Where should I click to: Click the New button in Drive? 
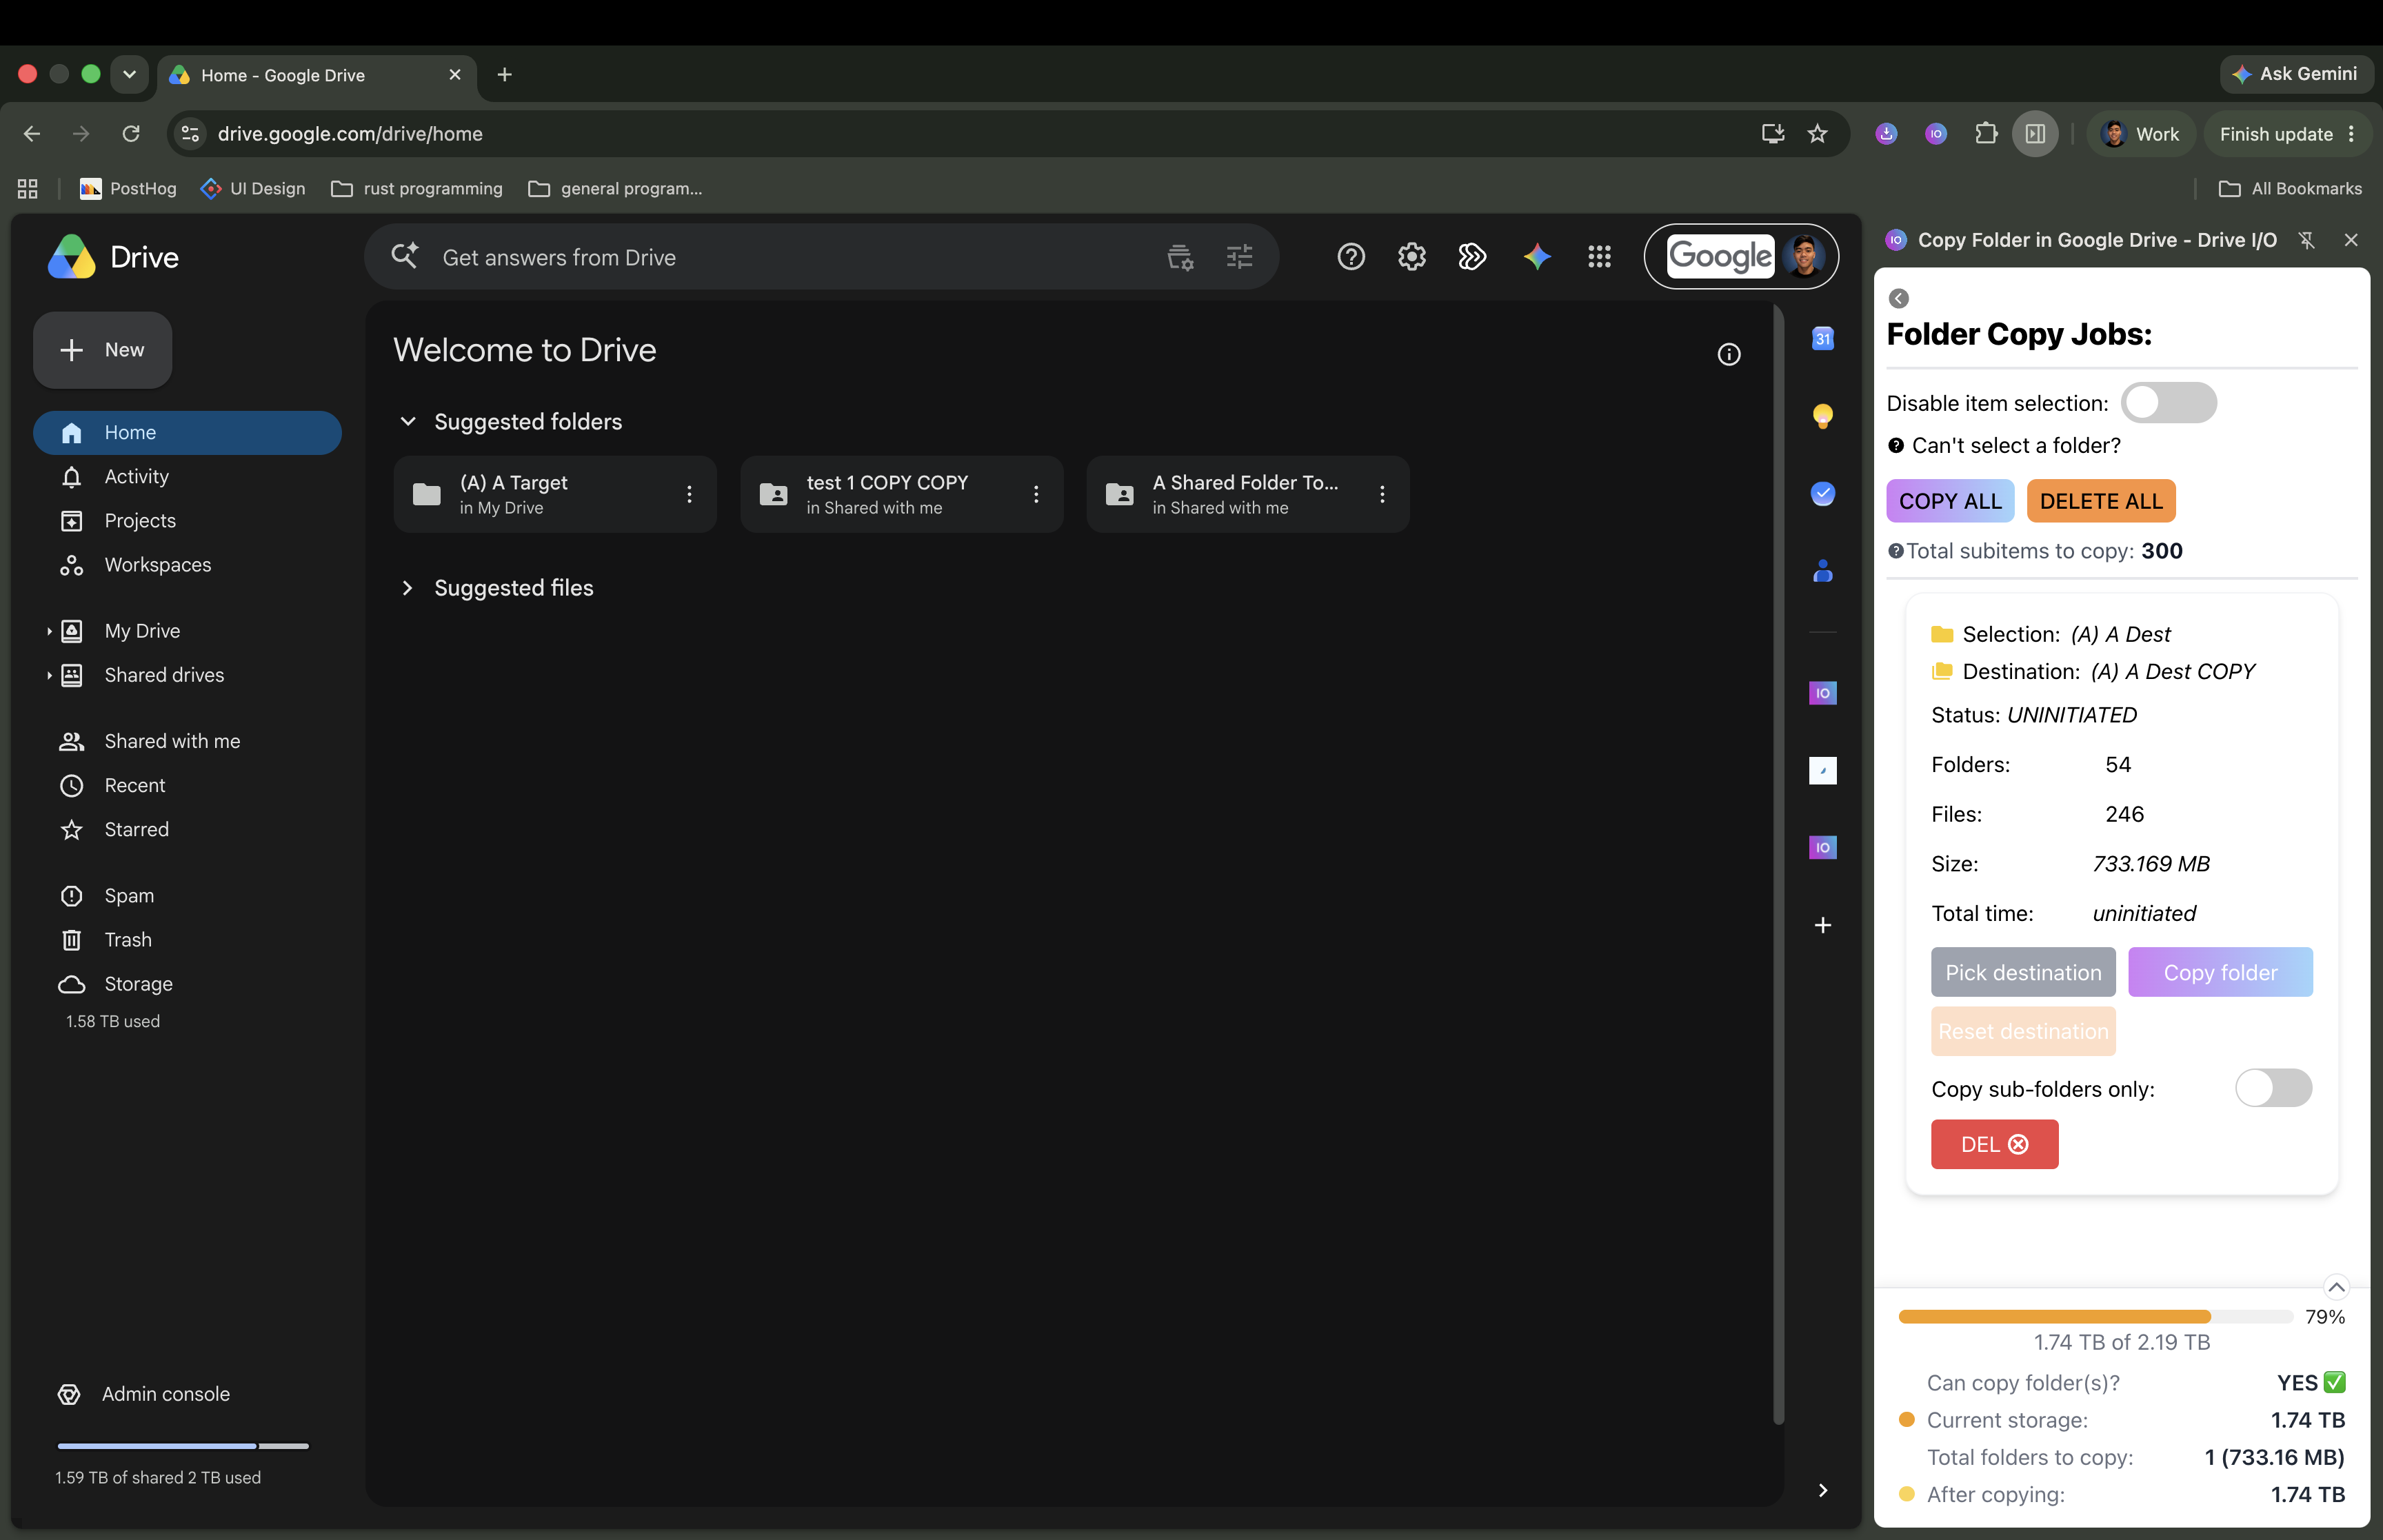pos(102,350)
